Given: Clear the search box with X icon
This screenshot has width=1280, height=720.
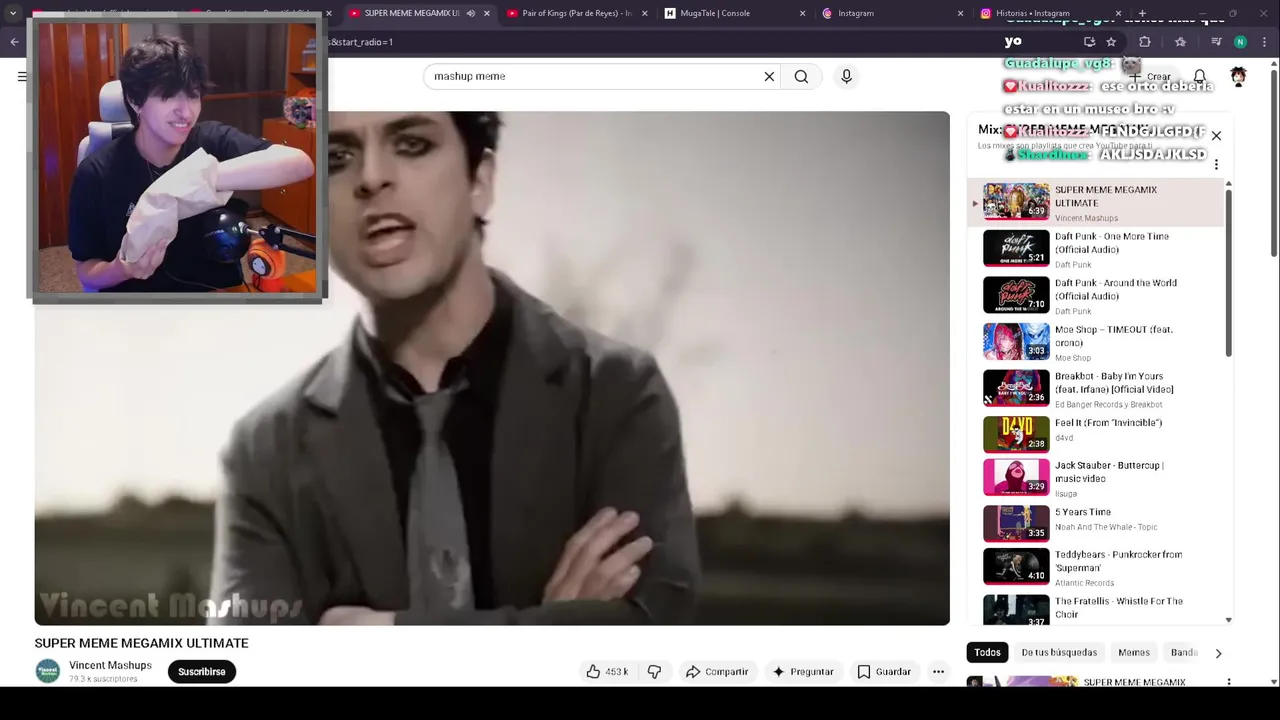Looking at the screenshot, I should click(769, 76).
